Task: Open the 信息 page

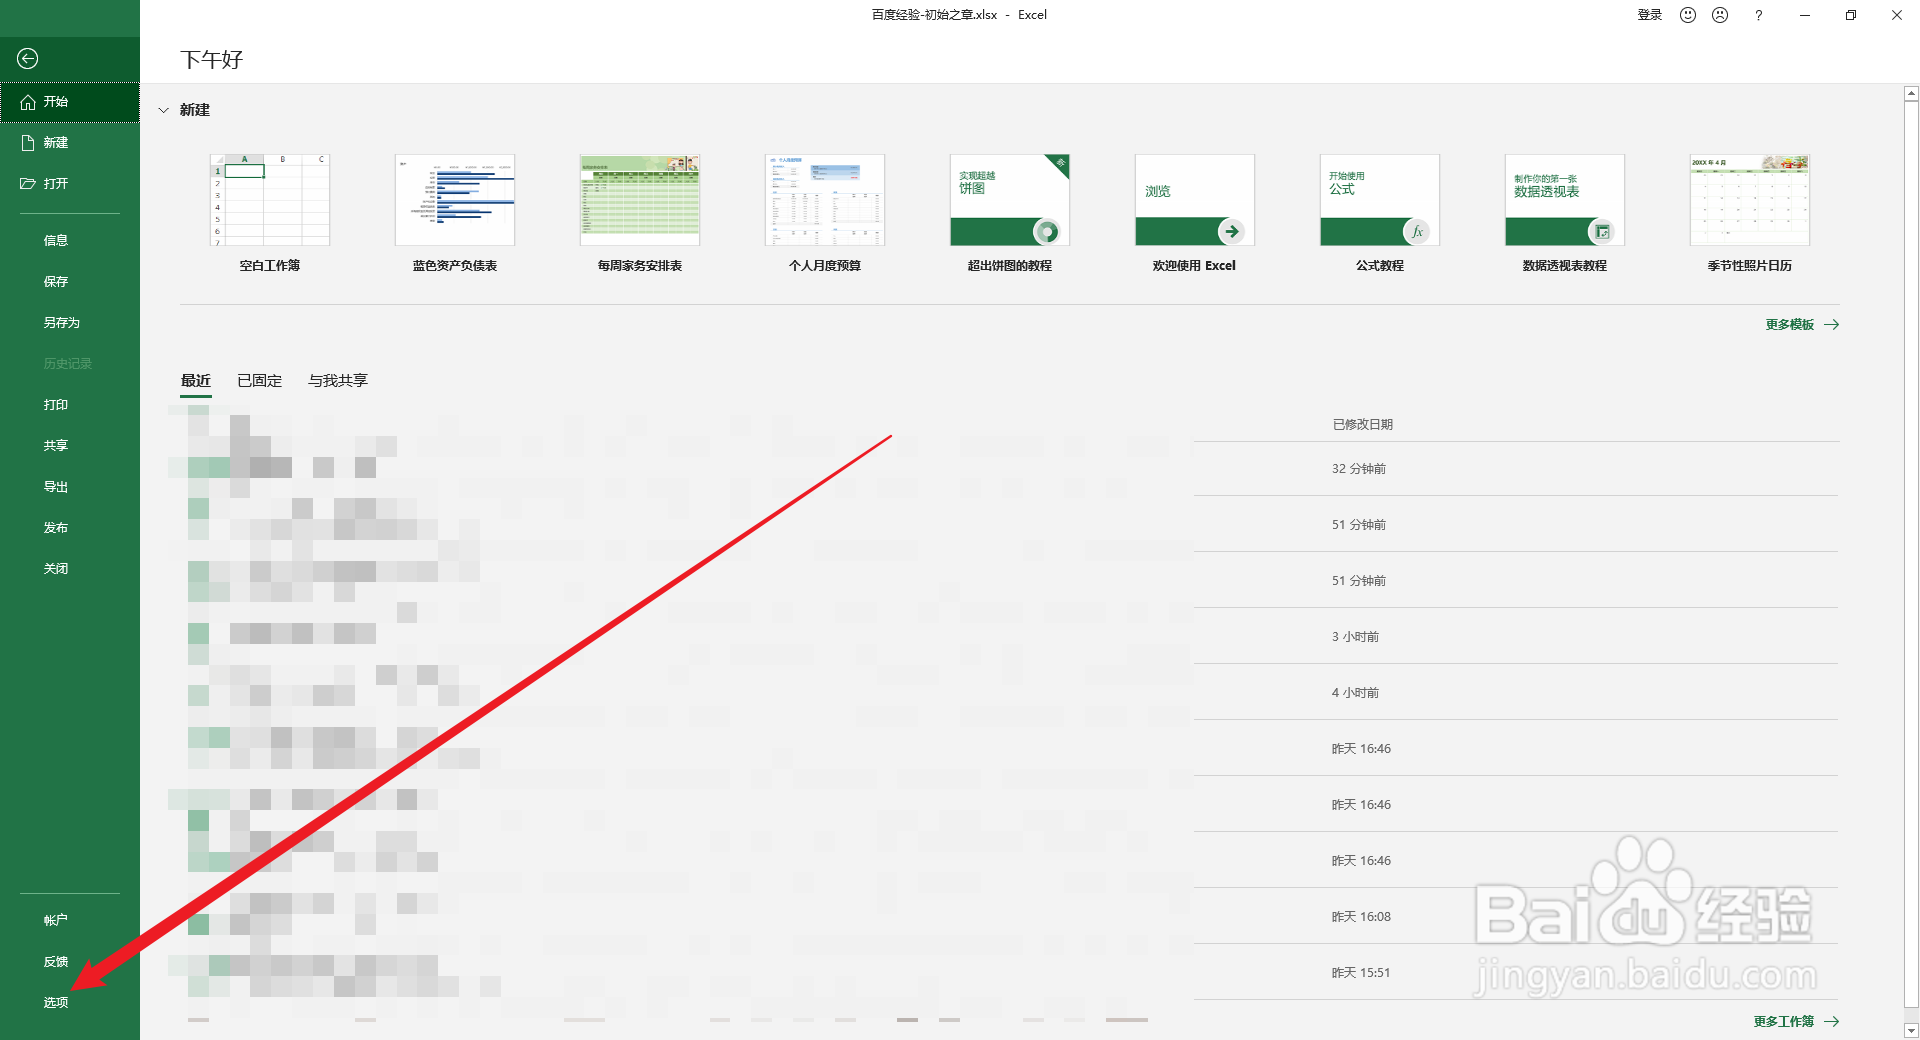Action: (70, 241)
